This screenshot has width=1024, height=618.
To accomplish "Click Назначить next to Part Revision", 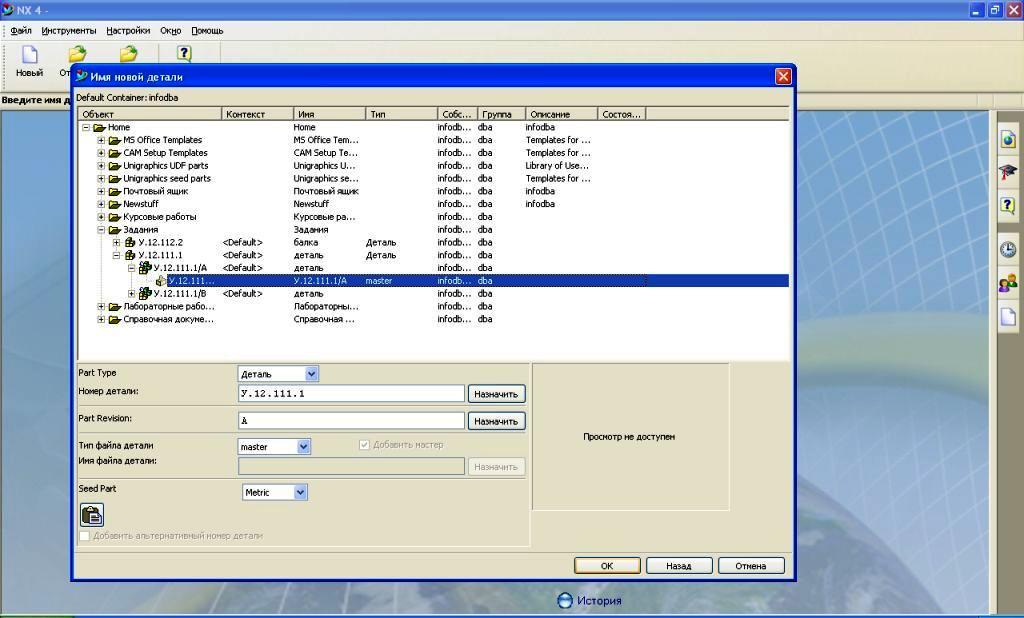I will 496,421.
